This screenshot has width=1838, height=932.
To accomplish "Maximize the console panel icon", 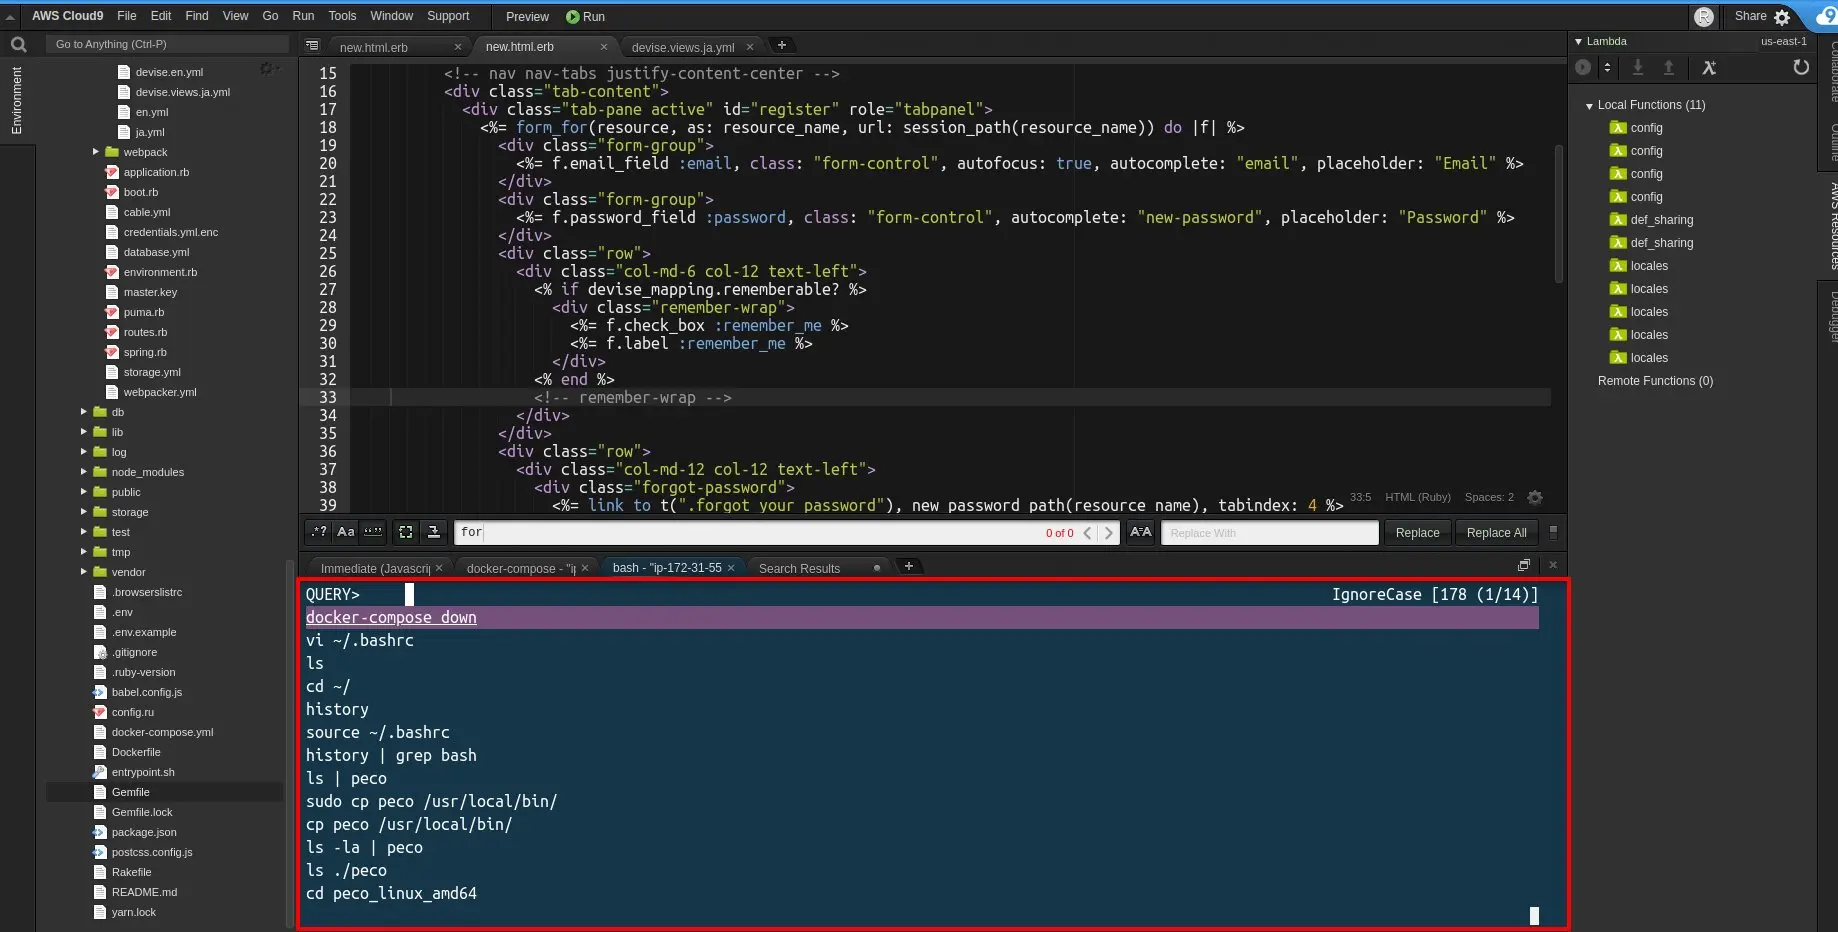I will 1524,565.
